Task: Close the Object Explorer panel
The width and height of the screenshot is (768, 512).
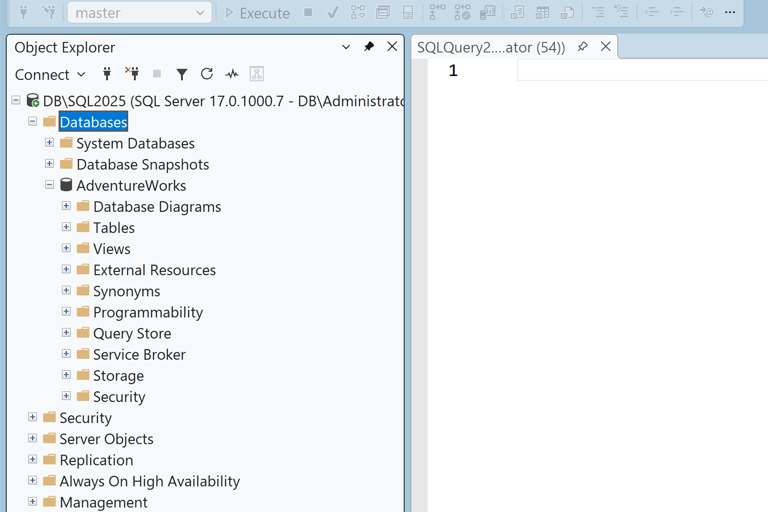Action: tap(392, 47)
